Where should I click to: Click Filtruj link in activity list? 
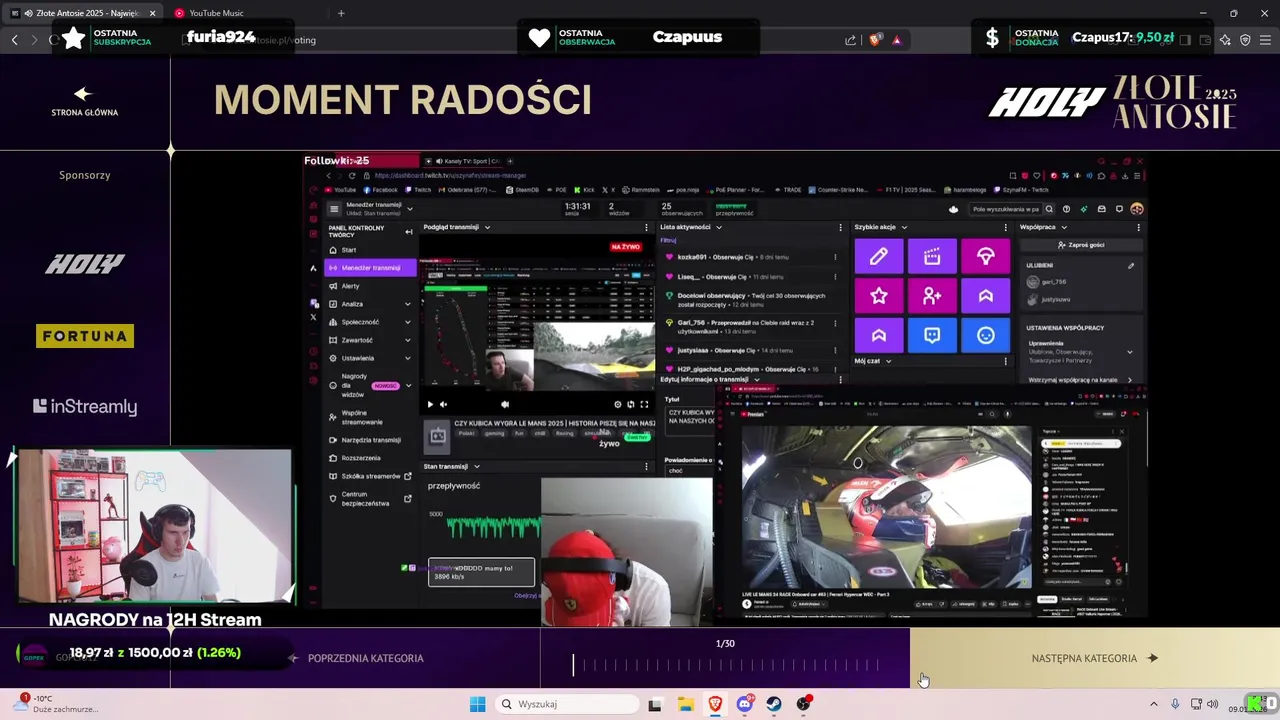pos(668,240)
